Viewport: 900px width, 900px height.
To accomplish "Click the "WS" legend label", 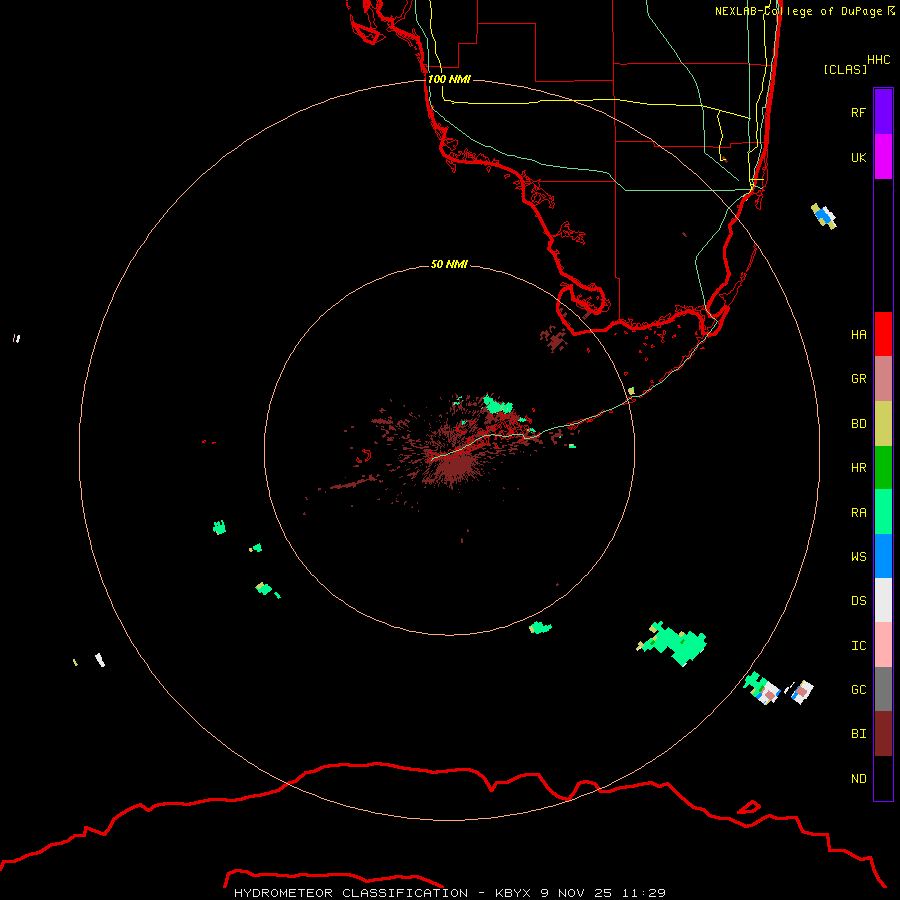I will click(858, 557).
